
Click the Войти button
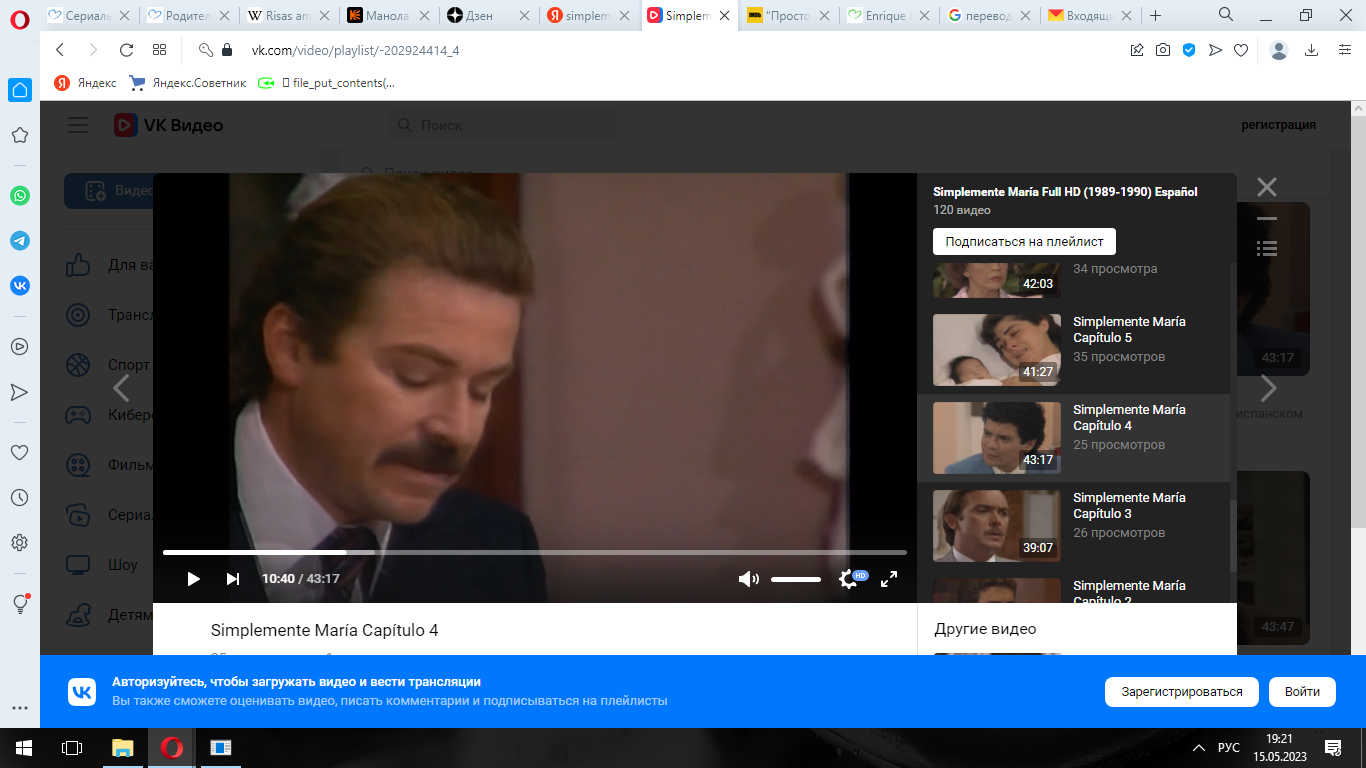click(1303, 692)
